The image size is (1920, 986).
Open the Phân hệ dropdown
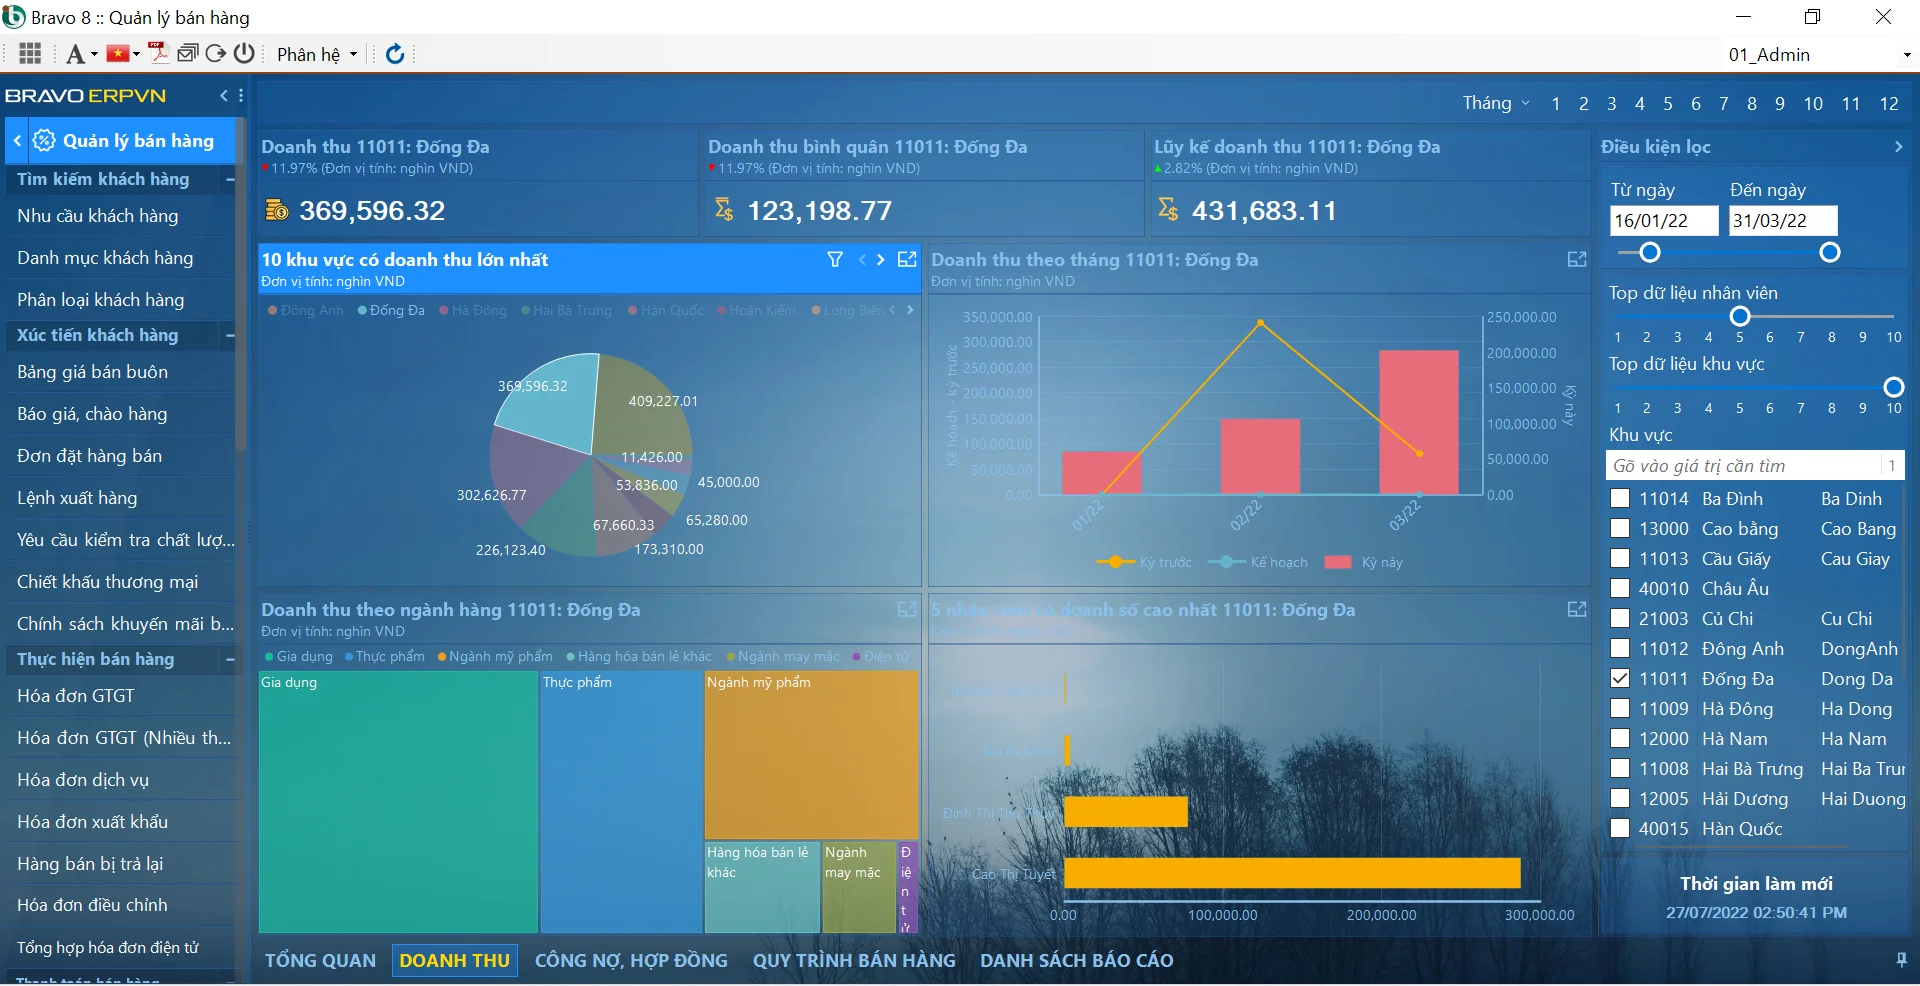coord(316,55)
